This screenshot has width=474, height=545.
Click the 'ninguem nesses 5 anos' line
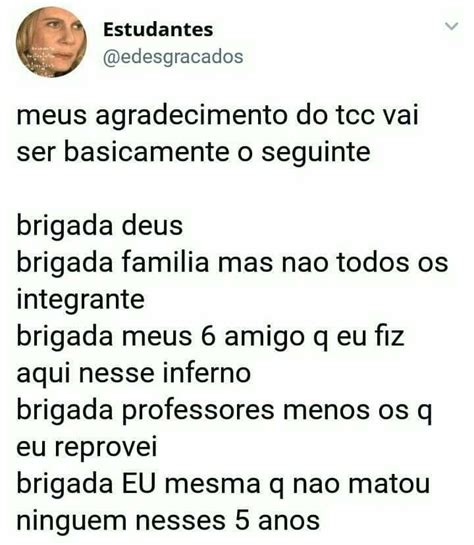click(168, 521)
